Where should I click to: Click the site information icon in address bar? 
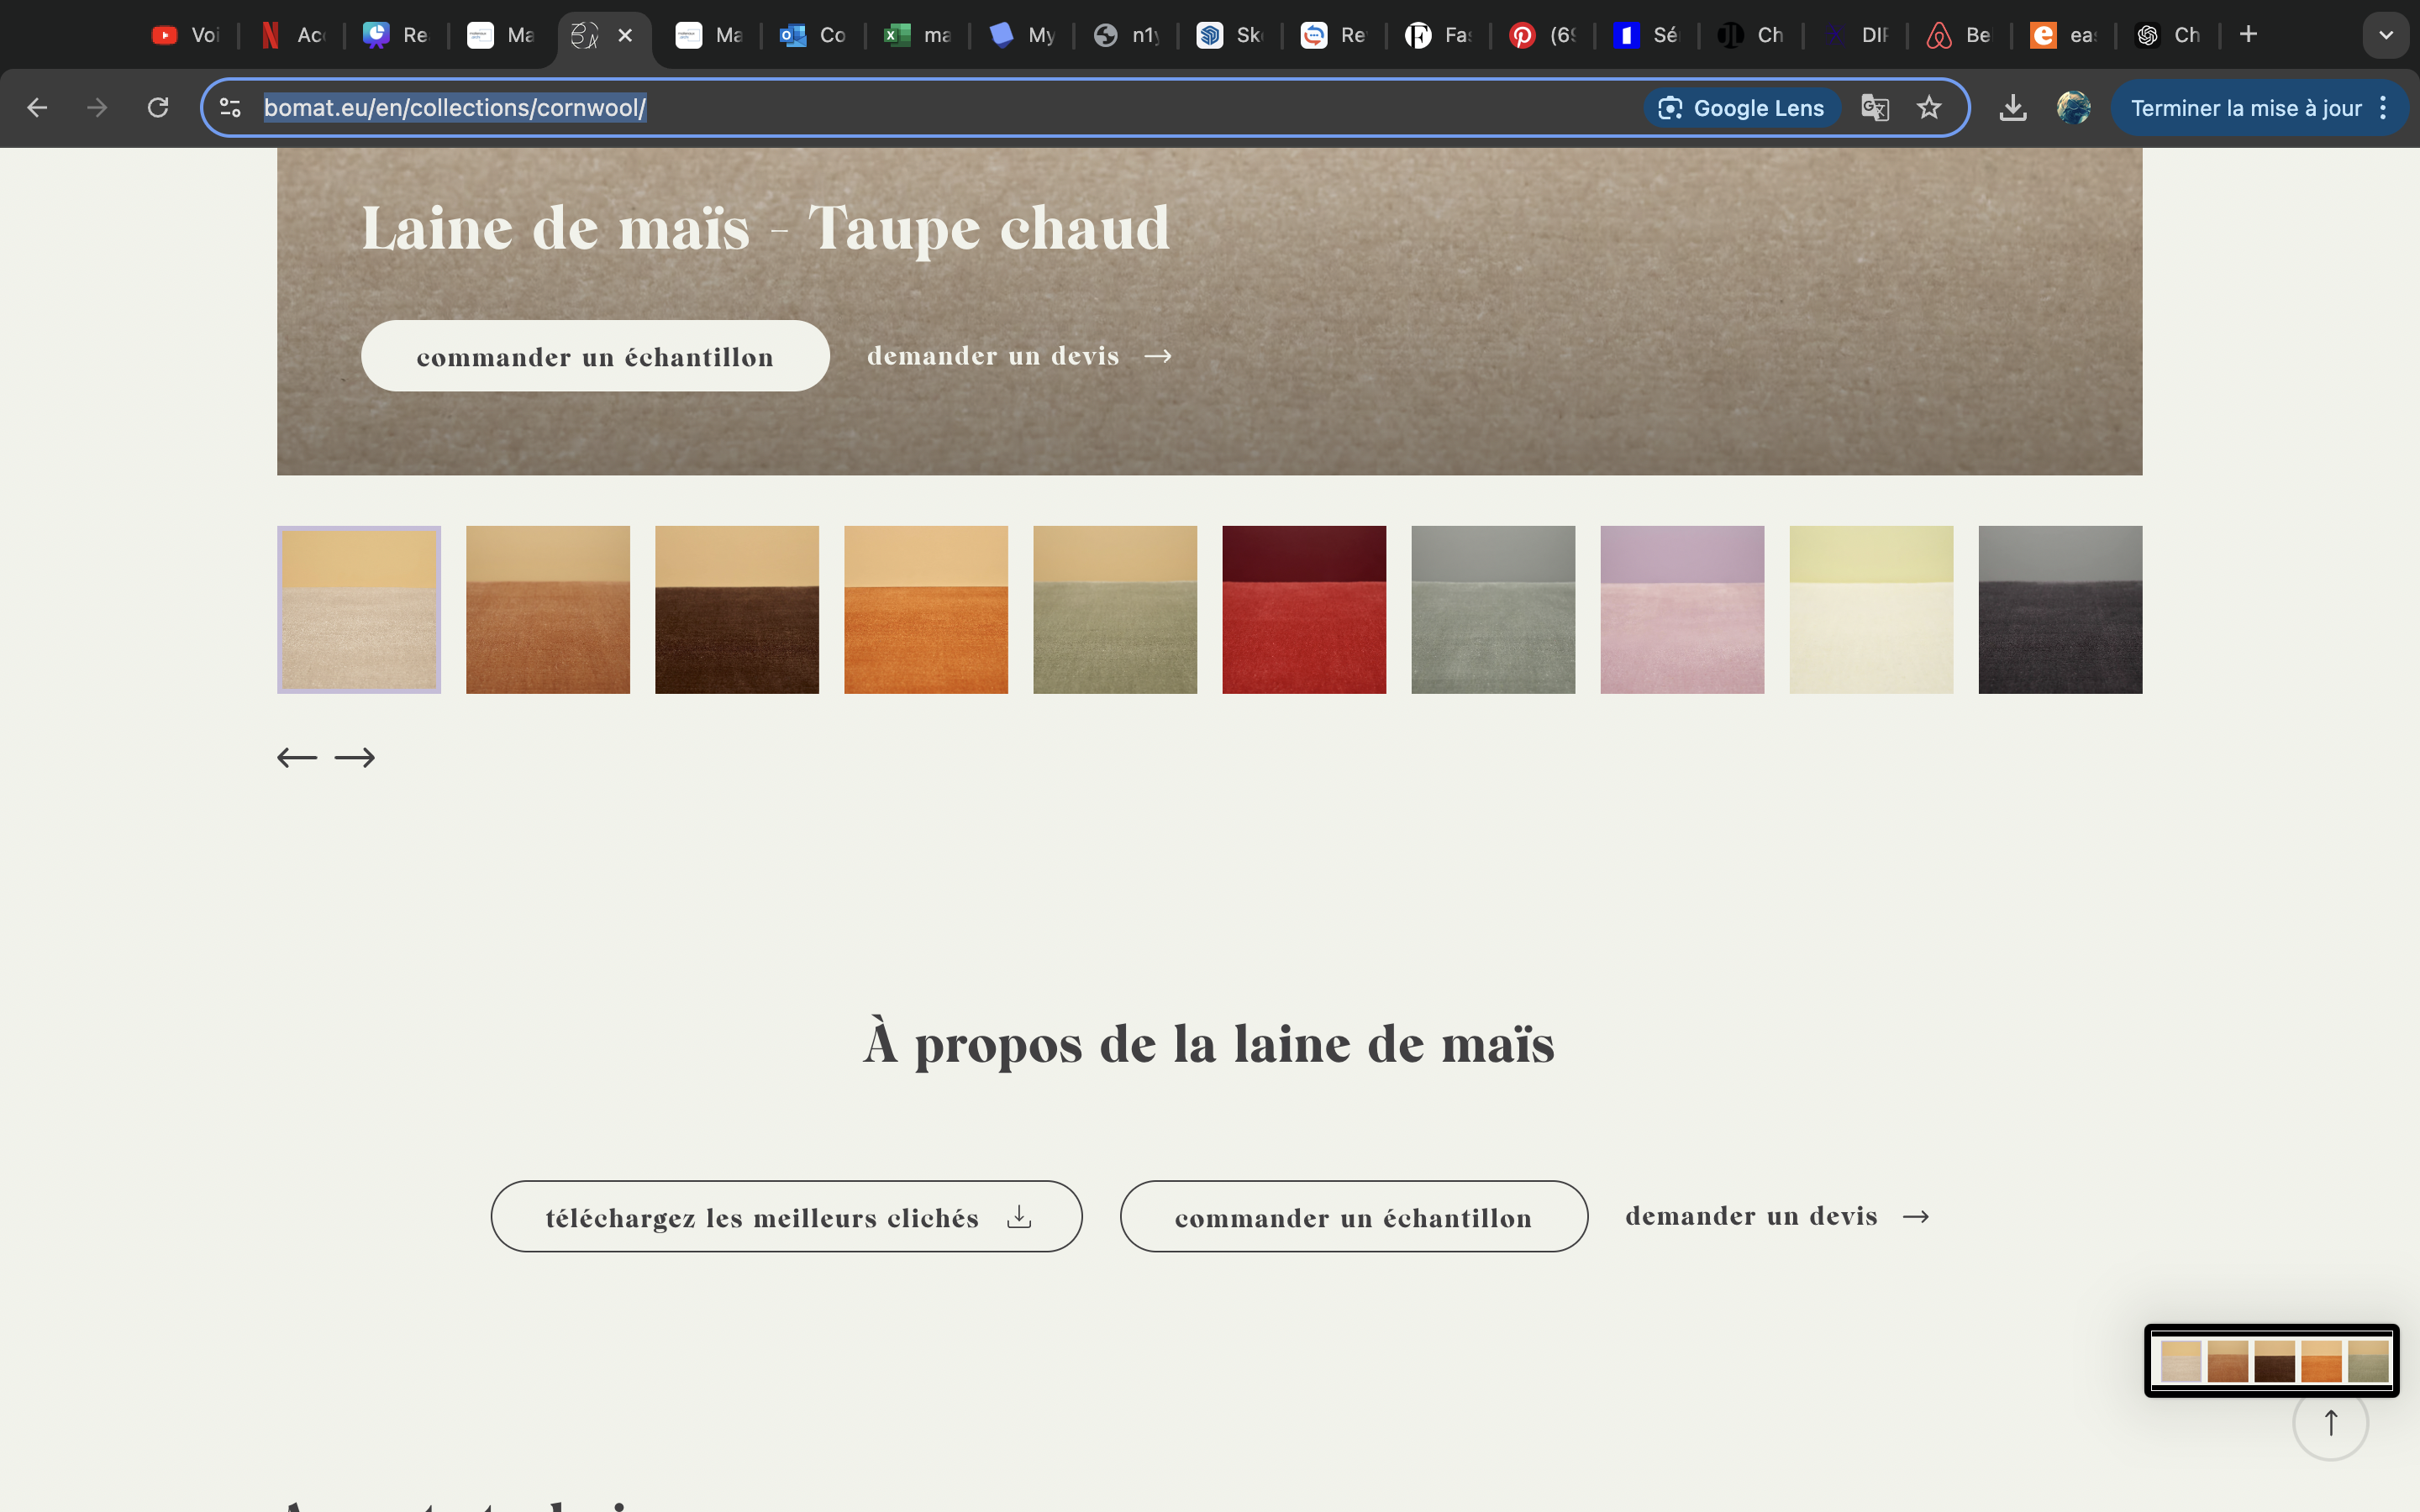(231, 108)
